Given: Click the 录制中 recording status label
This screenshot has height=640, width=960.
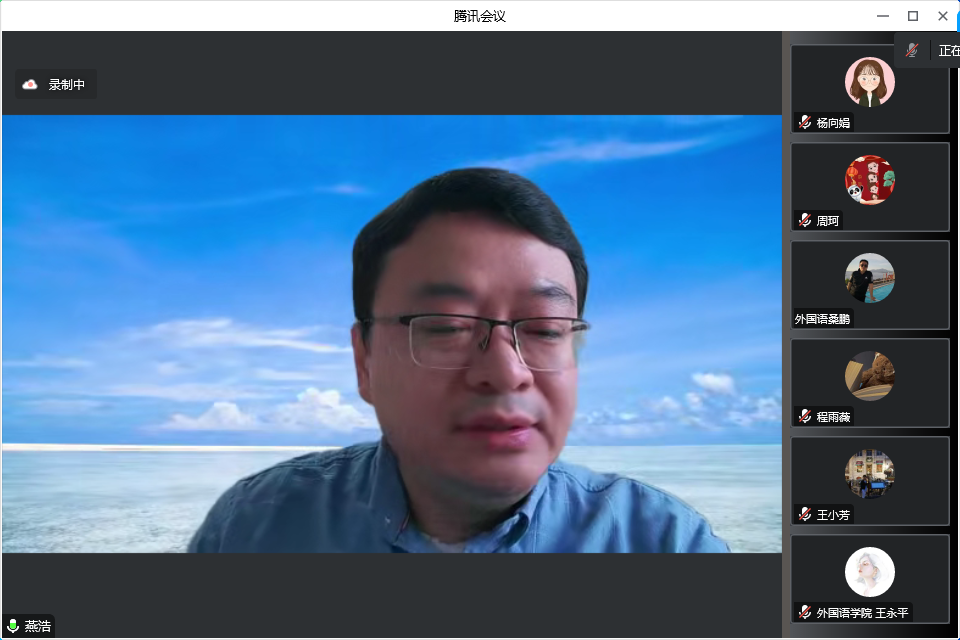Looking at the screenshot, I should [x=67, y=85].
